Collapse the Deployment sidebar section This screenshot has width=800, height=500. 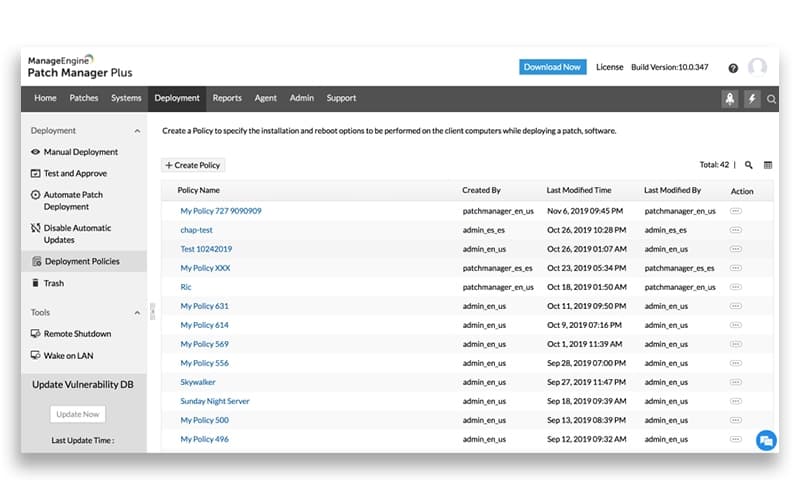(x=137, y=131)
